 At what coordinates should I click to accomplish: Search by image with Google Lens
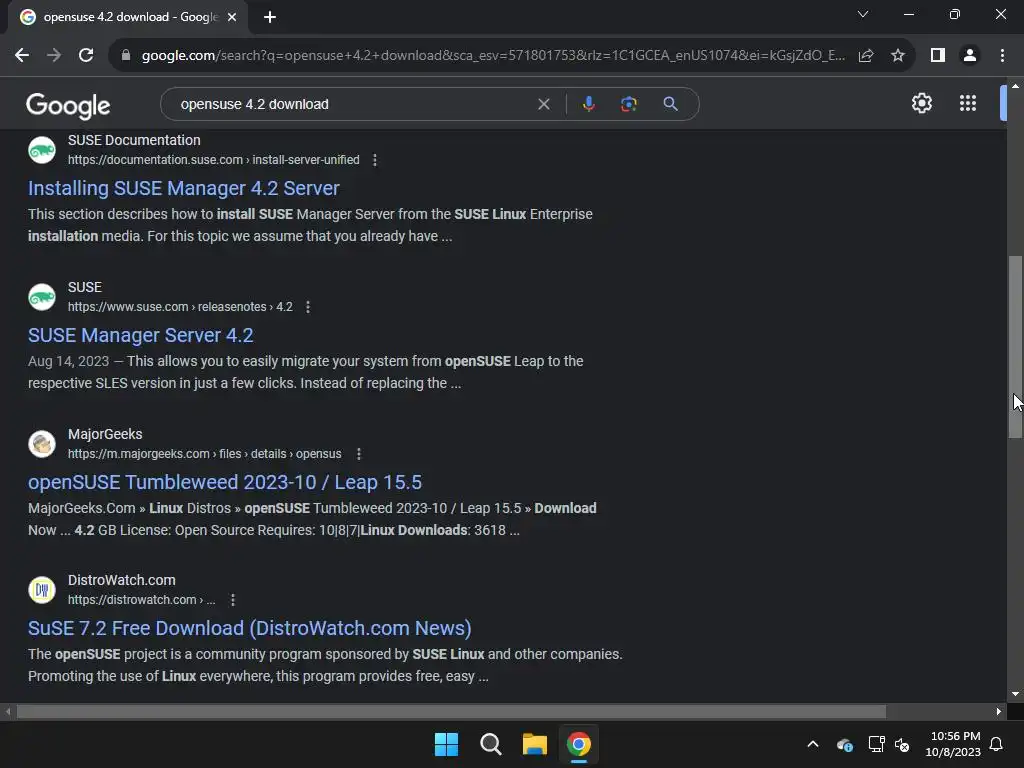click(x=628, y=104)
